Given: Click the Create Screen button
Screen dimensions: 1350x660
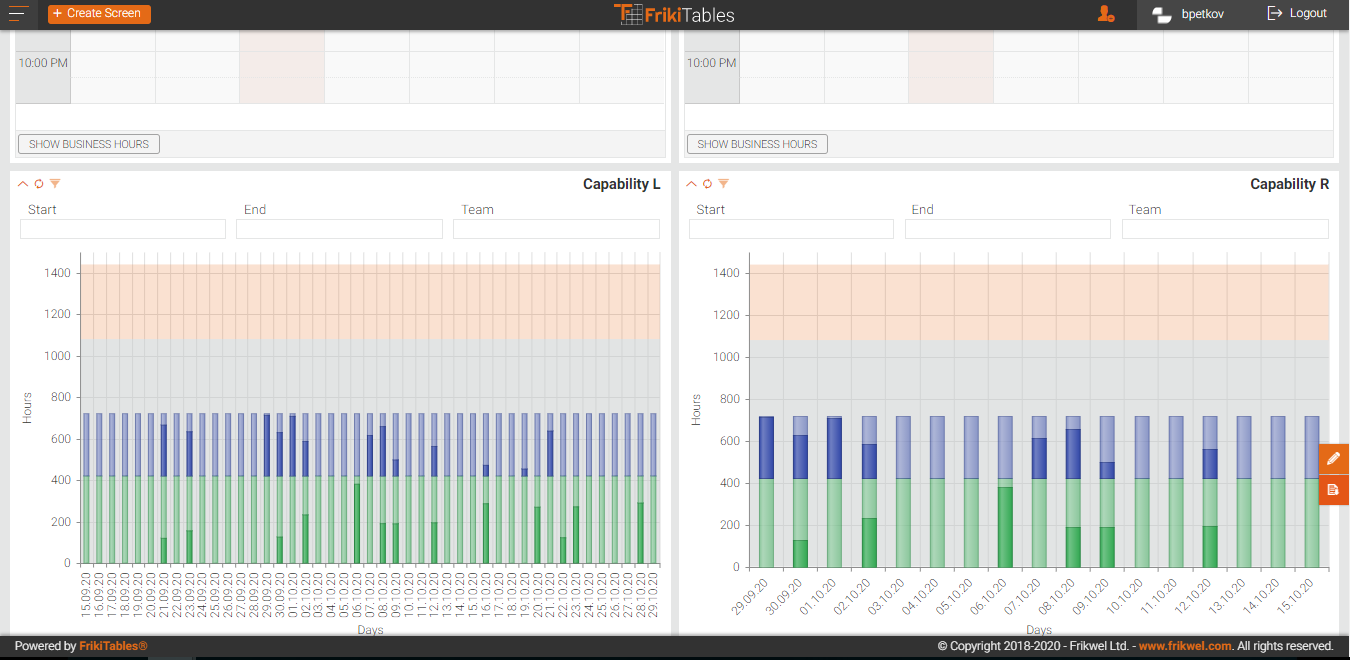Looking at the screenshot, I should 99,14.
